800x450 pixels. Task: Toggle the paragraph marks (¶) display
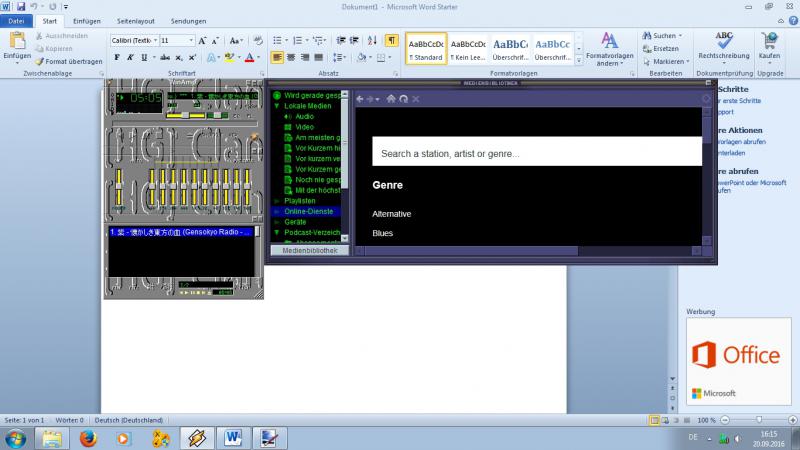pos(391,40)
